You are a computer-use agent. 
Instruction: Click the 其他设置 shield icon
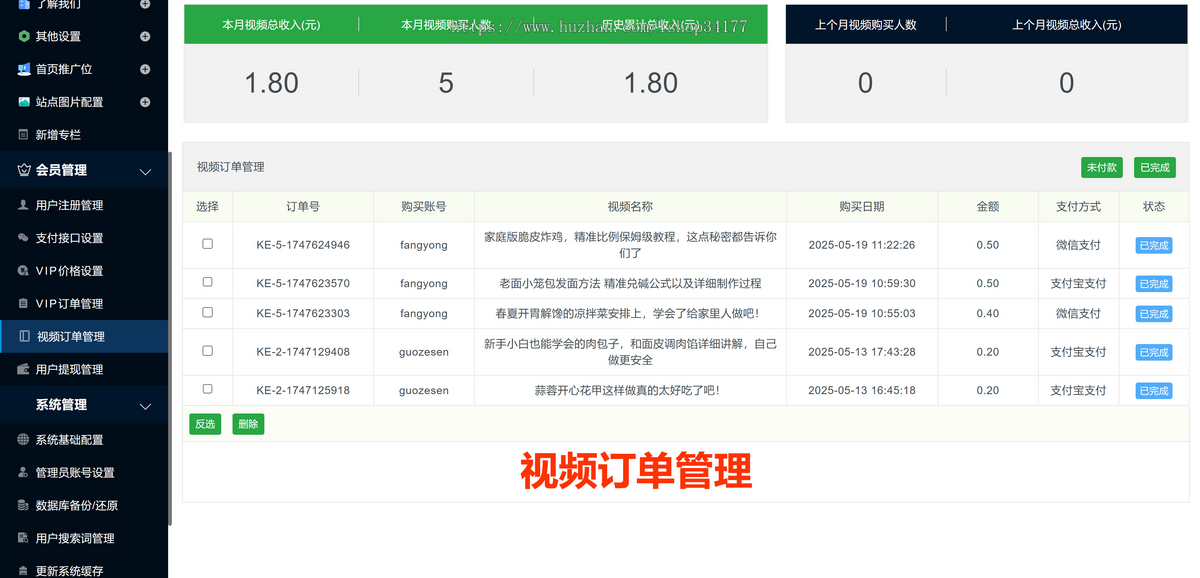tap(24, 36)
